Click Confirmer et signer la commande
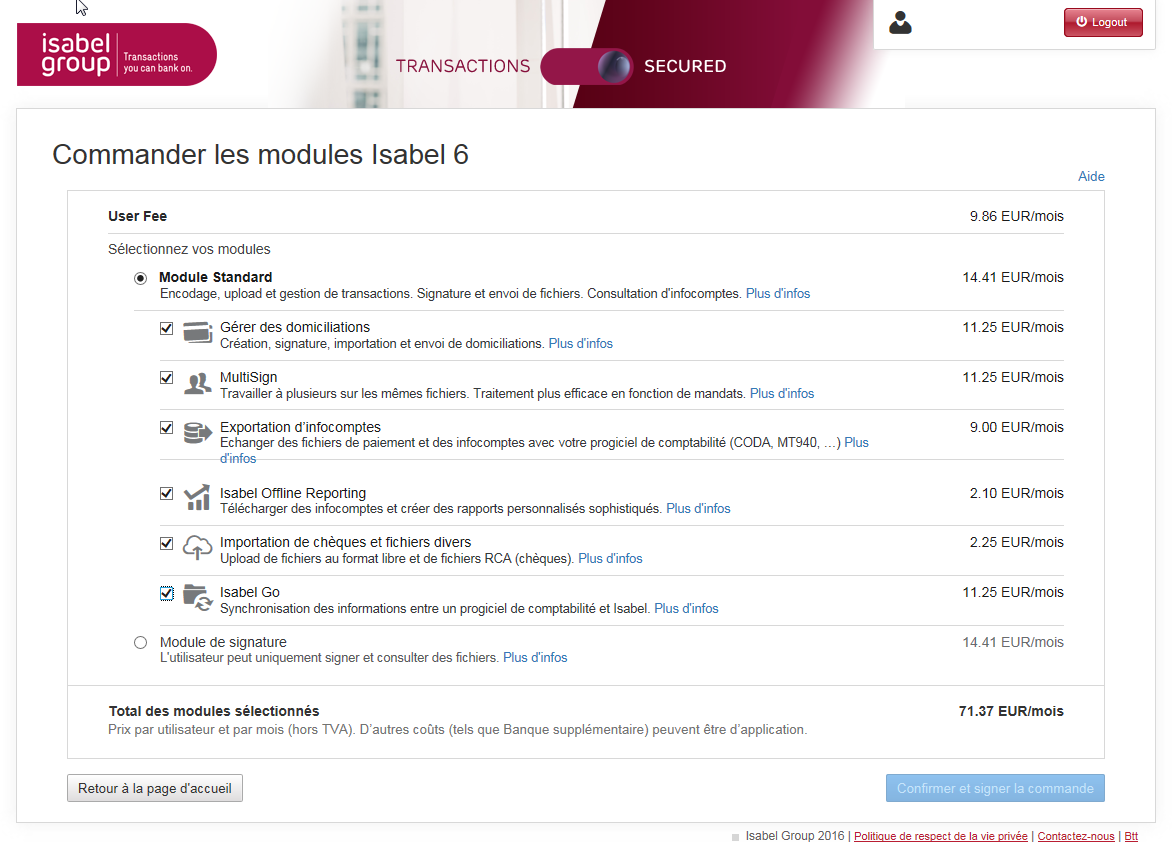 click(x=995, y=788)
